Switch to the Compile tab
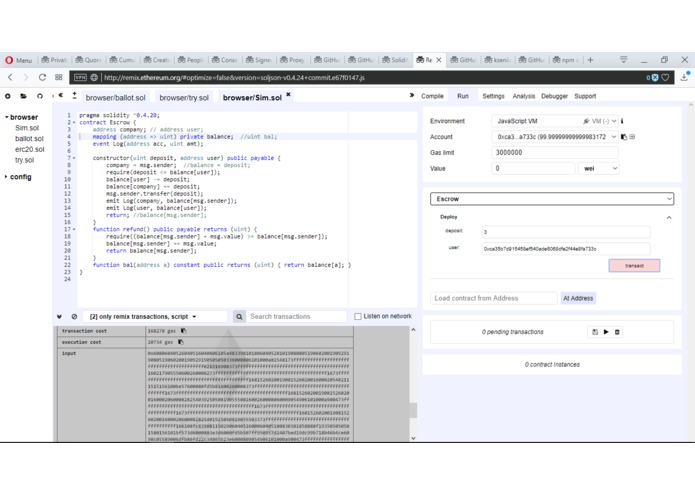Screen dimensions: 695x494 pyautogui.click(x=432, y=96)
